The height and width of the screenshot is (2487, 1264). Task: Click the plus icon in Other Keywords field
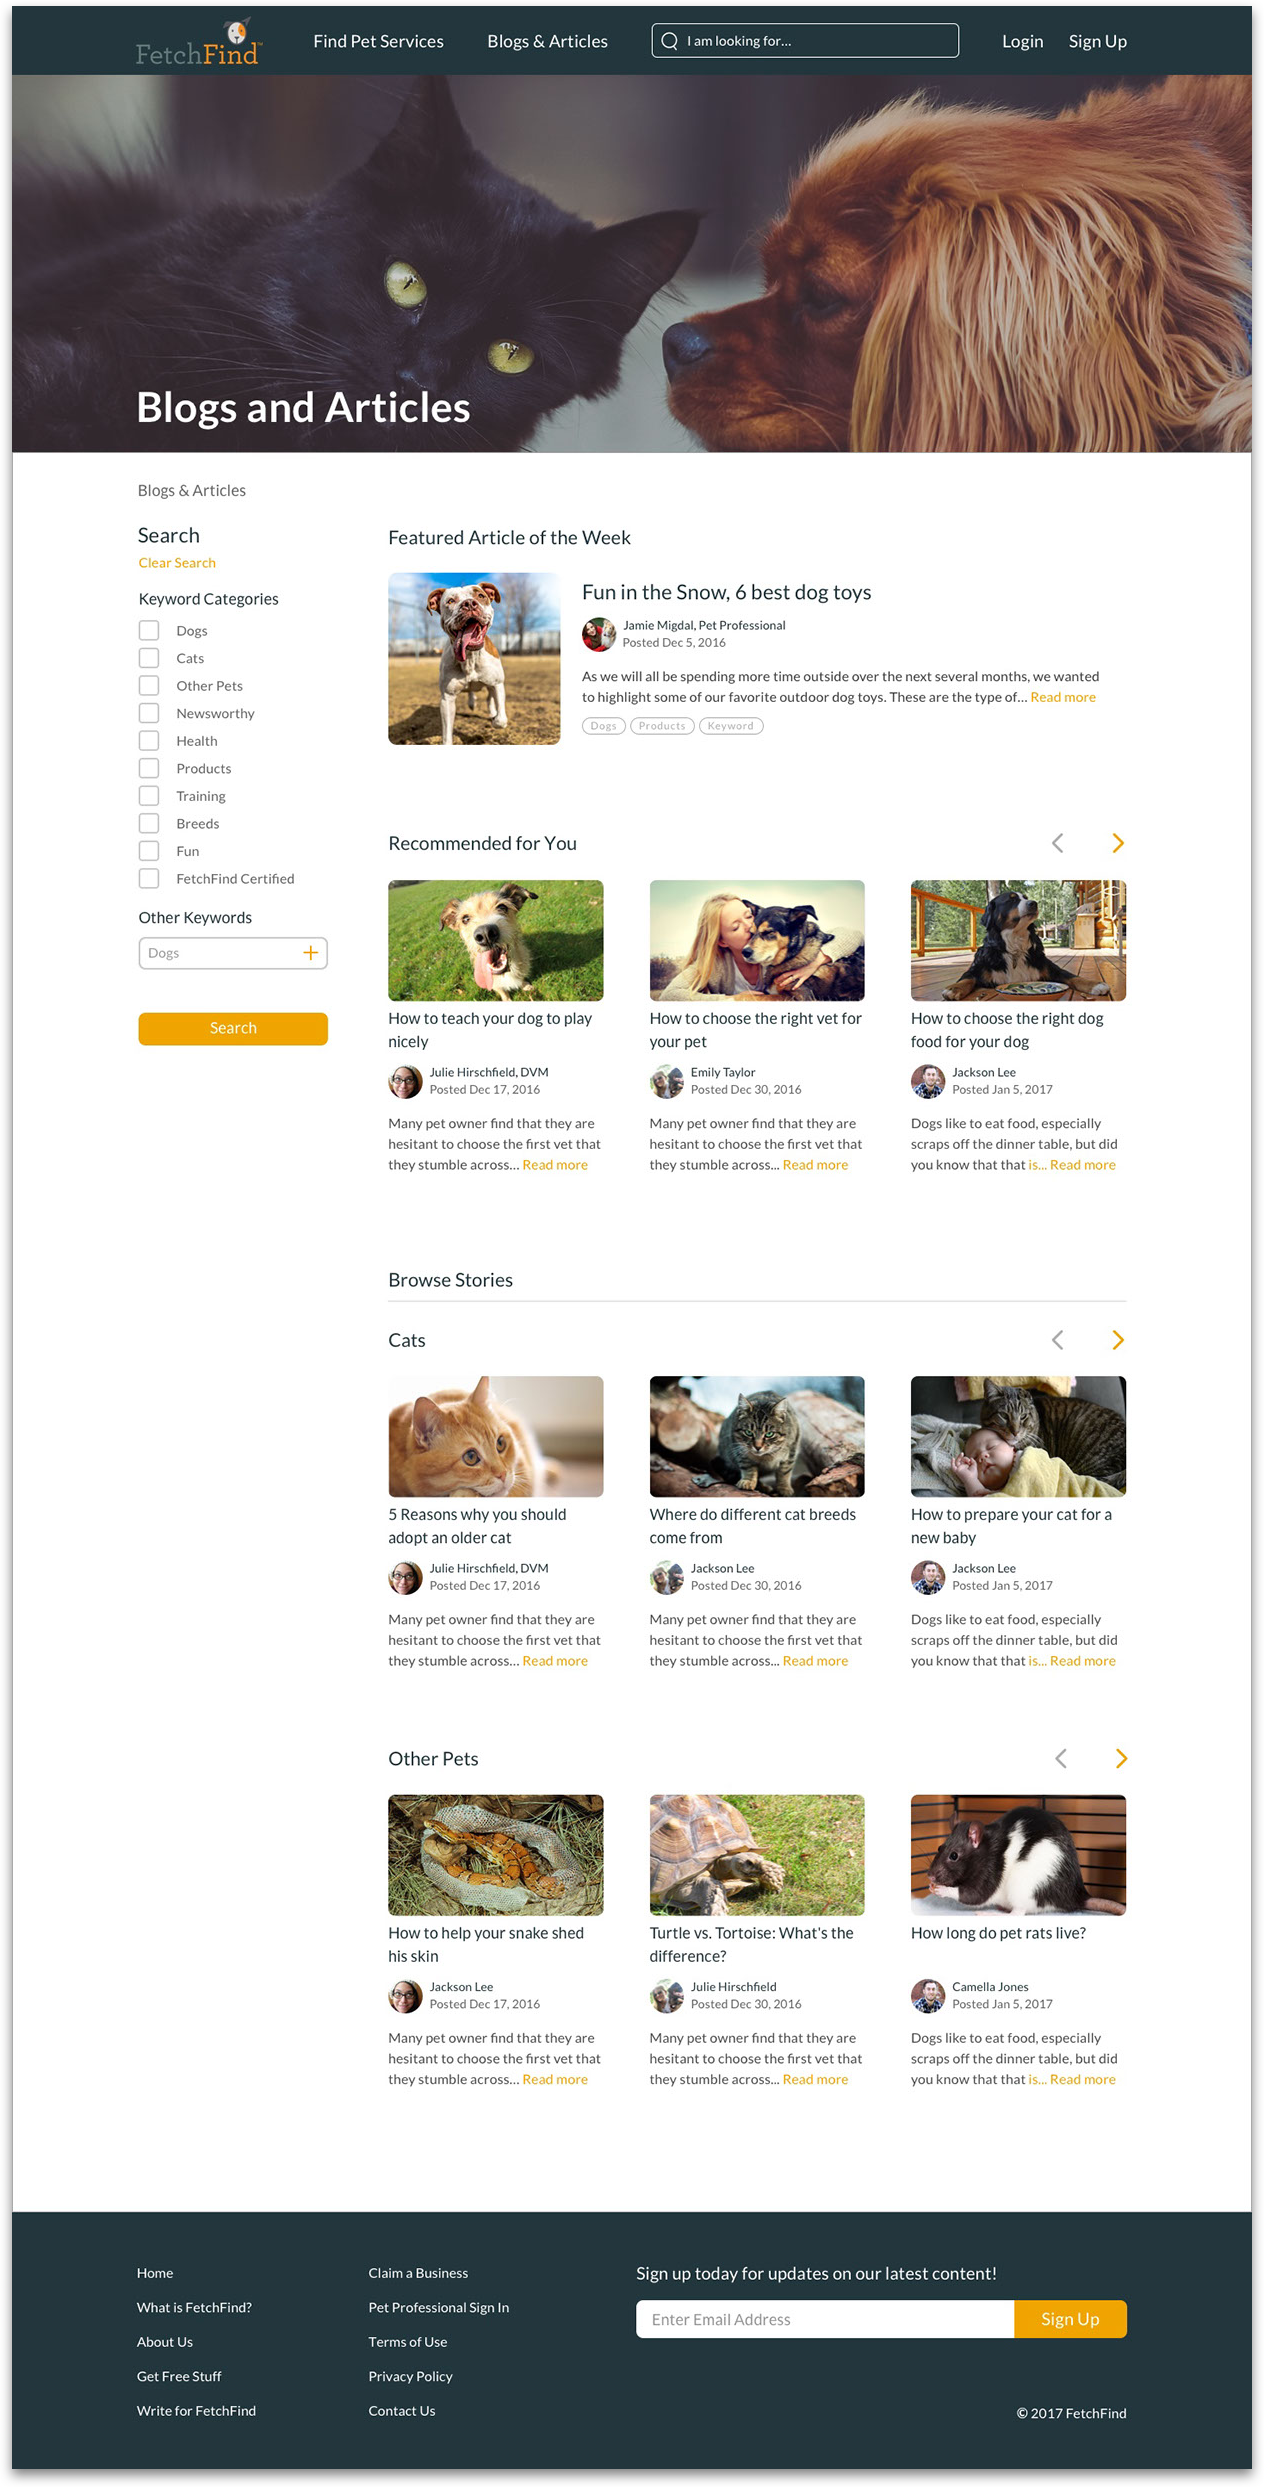[311, 953]
